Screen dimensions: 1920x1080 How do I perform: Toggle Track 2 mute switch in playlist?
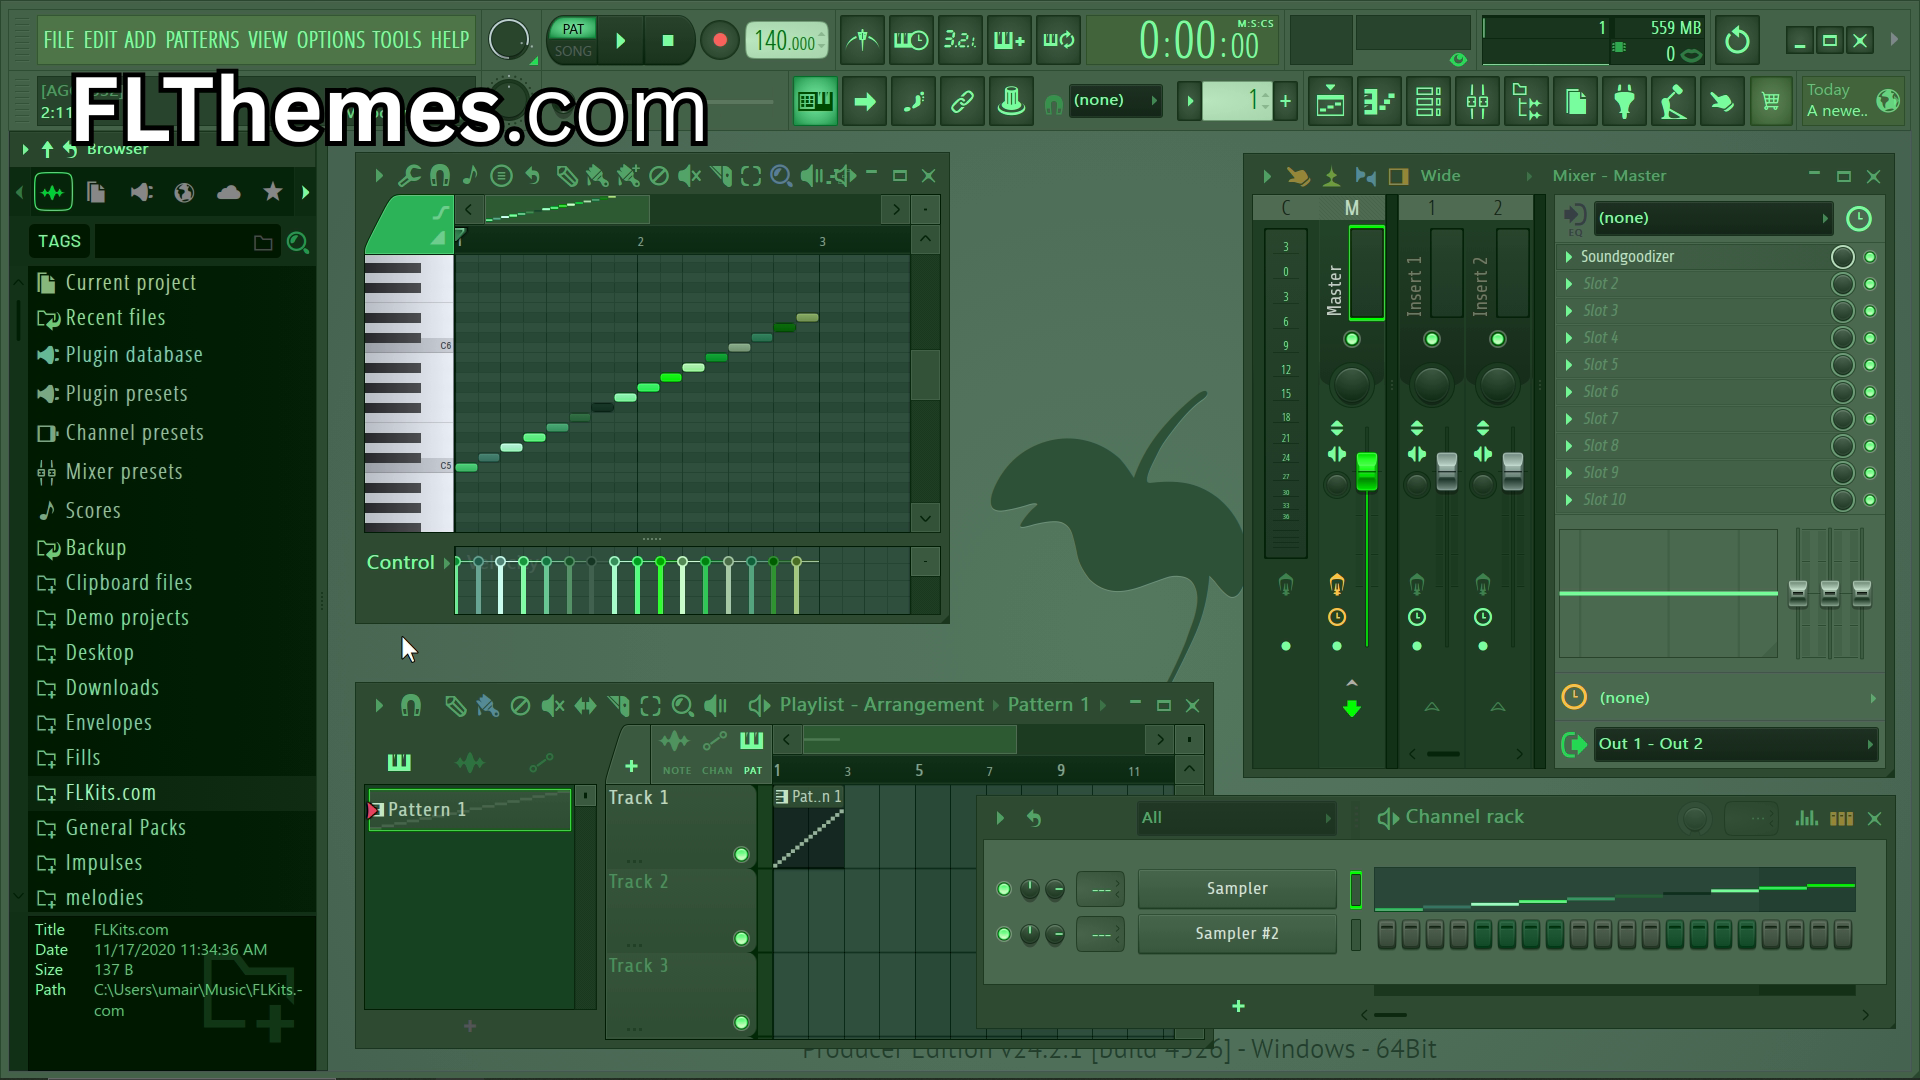tap(741, 938)
